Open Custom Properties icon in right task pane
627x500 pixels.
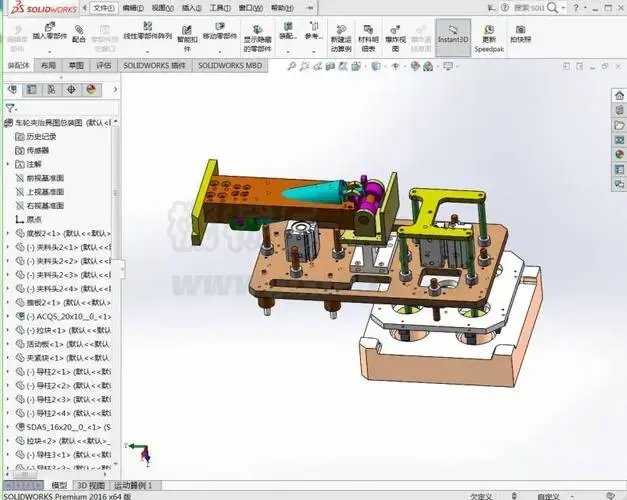click(x=619, y=170)
